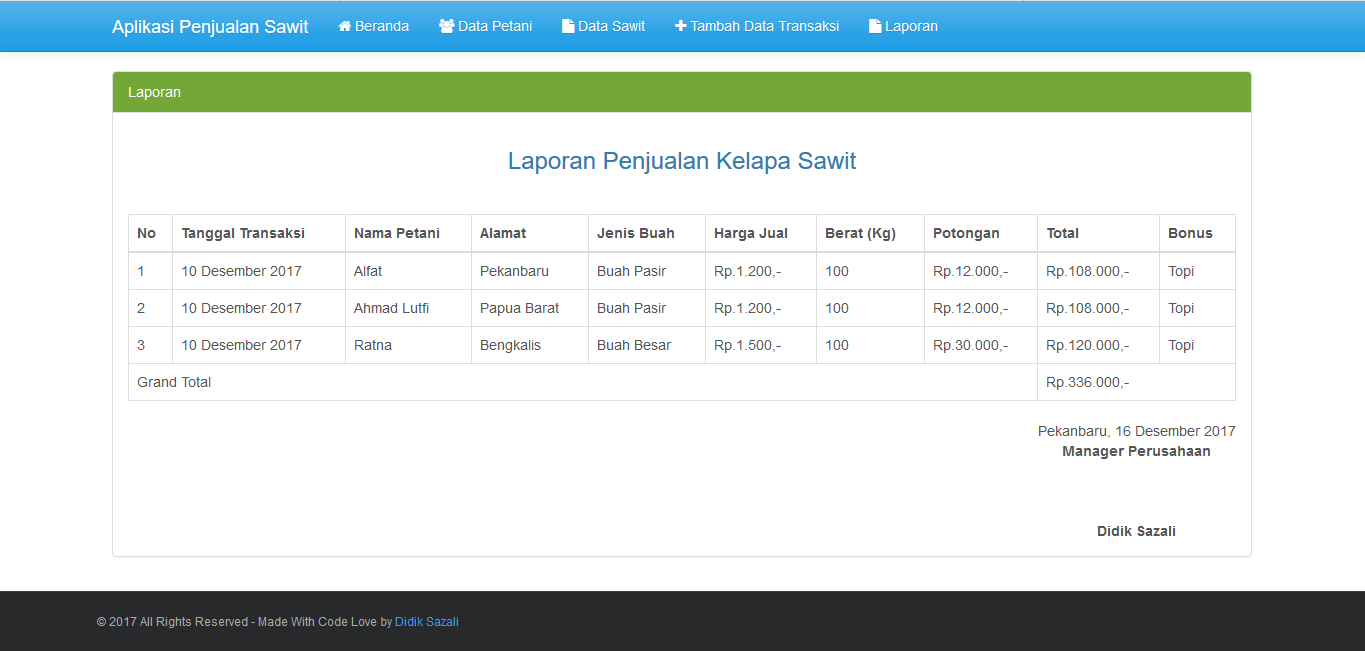The image size is (1365, 651).
Task: Select transaction number 2
Action: pos(140,307)
